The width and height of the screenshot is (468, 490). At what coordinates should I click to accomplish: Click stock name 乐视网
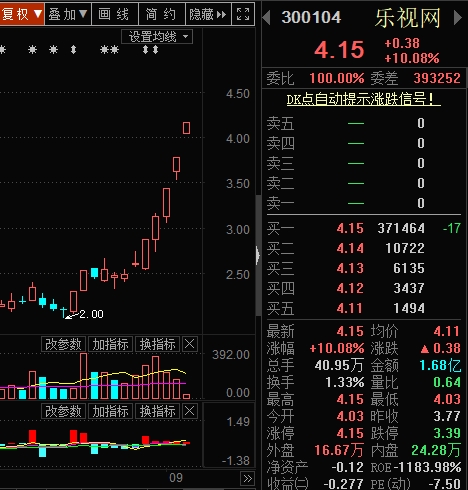coord(408,18)
